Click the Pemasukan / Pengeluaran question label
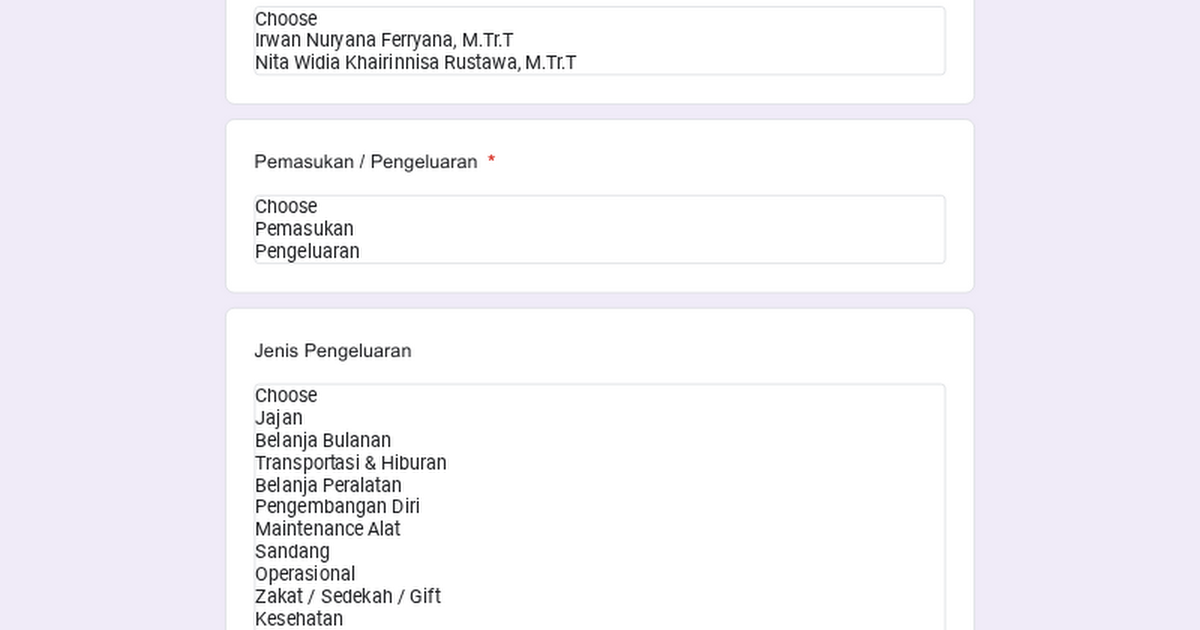This screenshot has width=1200, height=630. pyautogui.click(x=365, y=162)
